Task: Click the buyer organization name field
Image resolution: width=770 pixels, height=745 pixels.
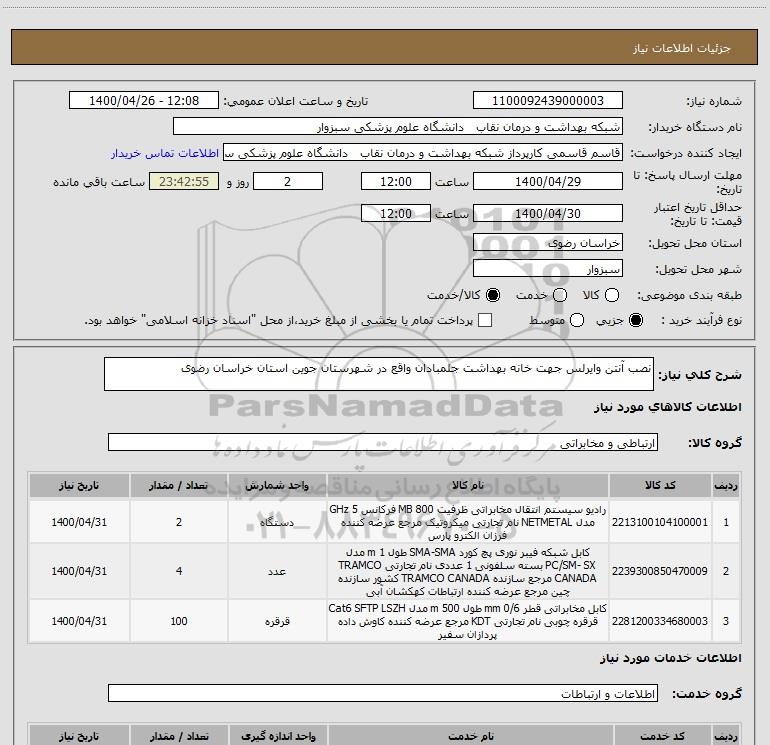Action: tap(398, 126)
